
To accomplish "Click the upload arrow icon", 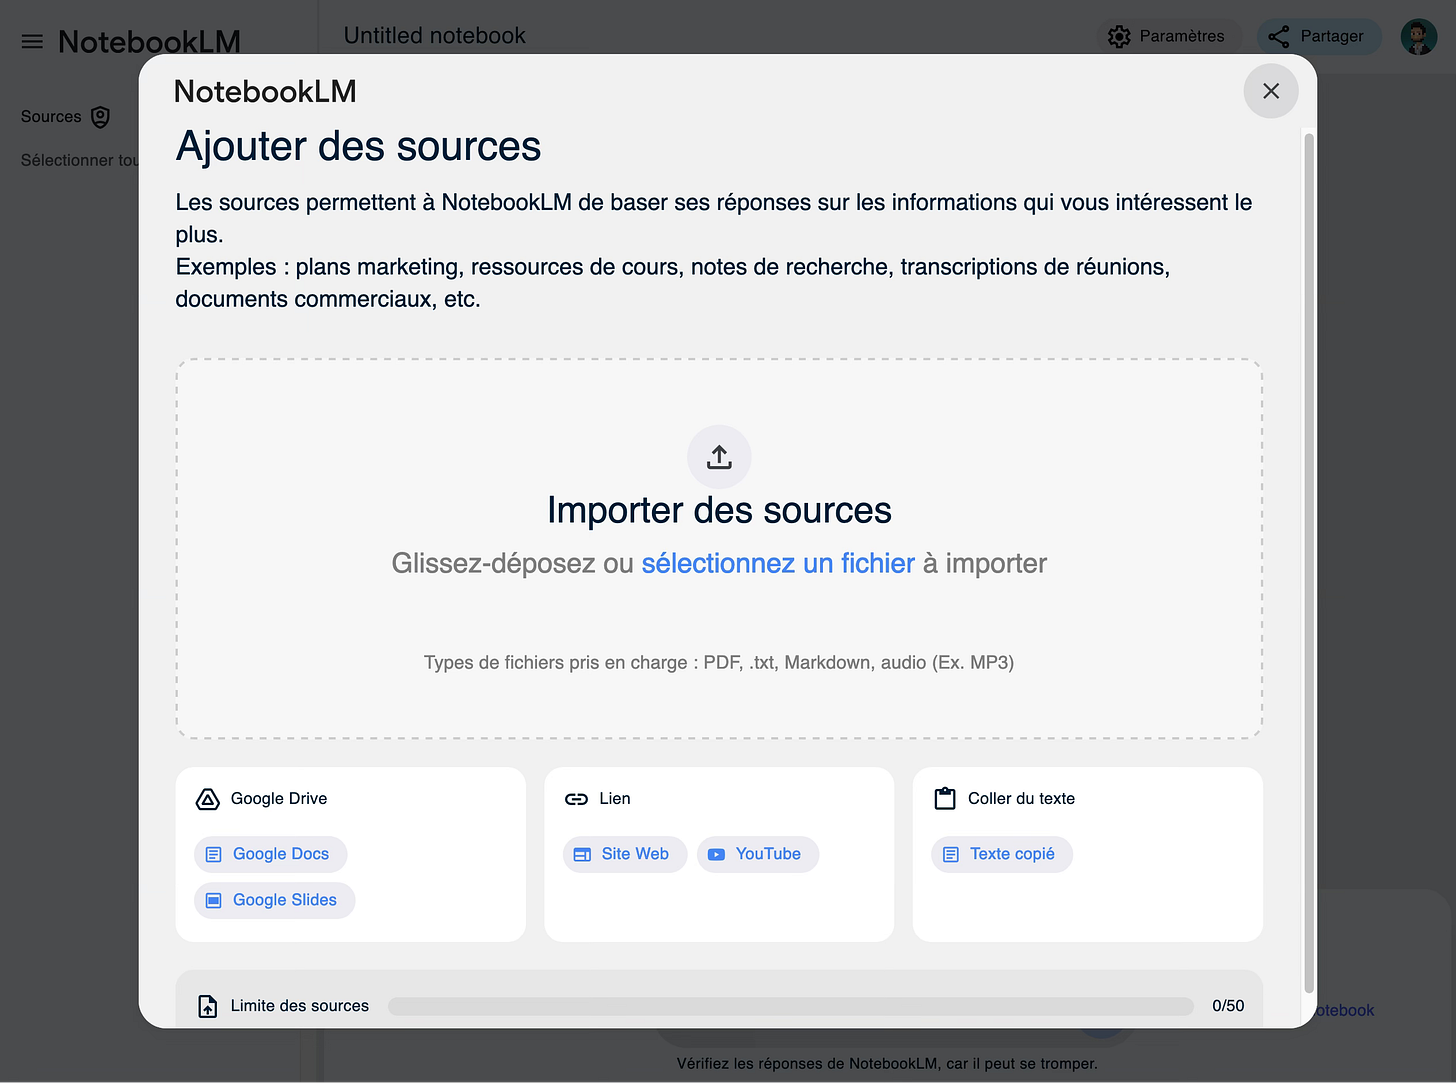I will click(719, 457).
